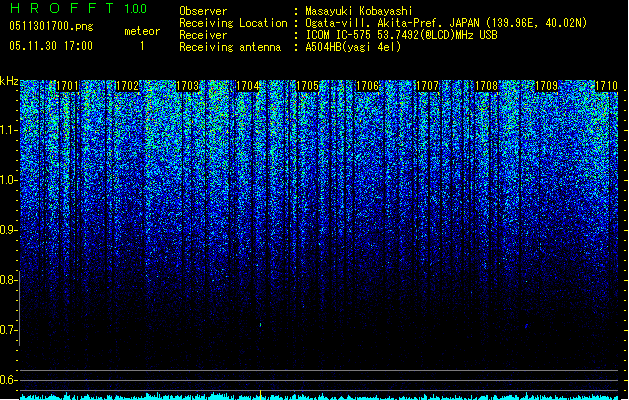The height and width of the screenshot is (400, 629).
Task: Click the 0.8 frequency axis label
Action: [x=8, y=280]
